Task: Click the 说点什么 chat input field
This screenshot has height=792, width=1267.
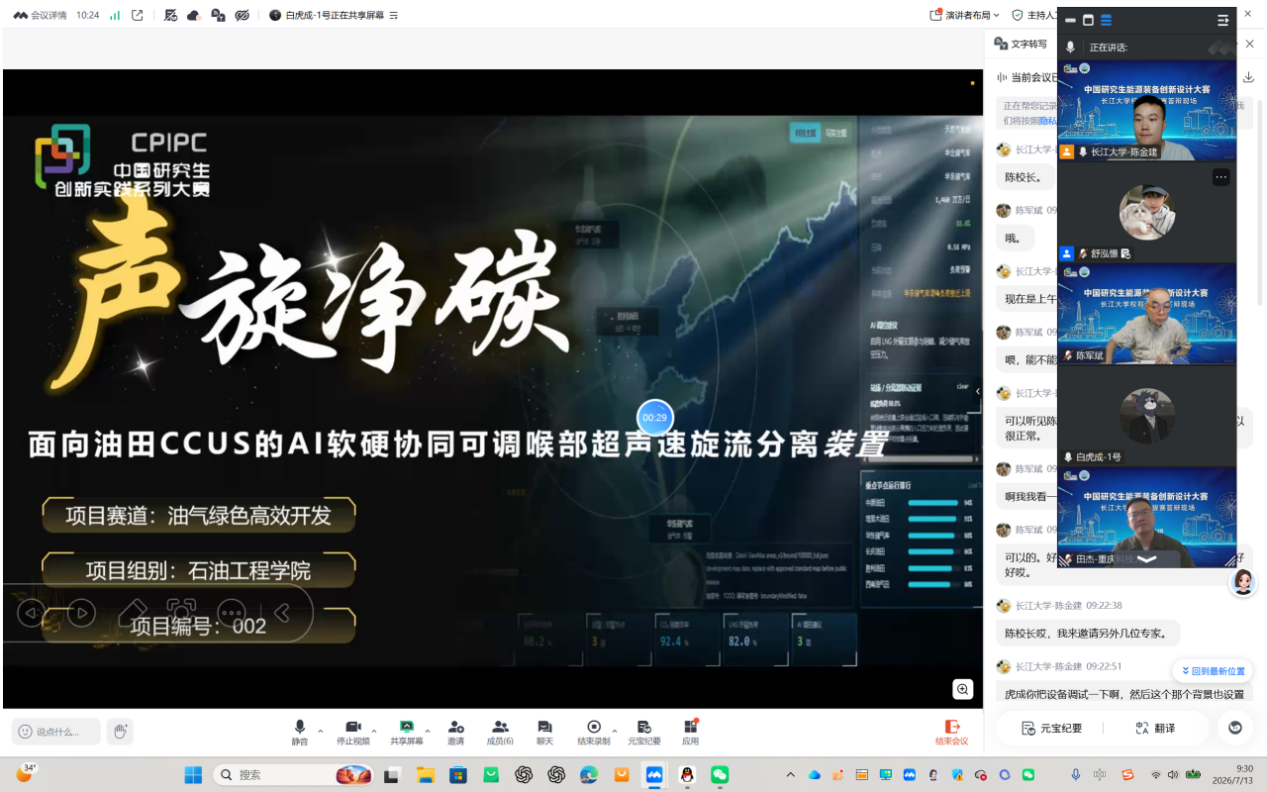Action: tap(56, 731)
